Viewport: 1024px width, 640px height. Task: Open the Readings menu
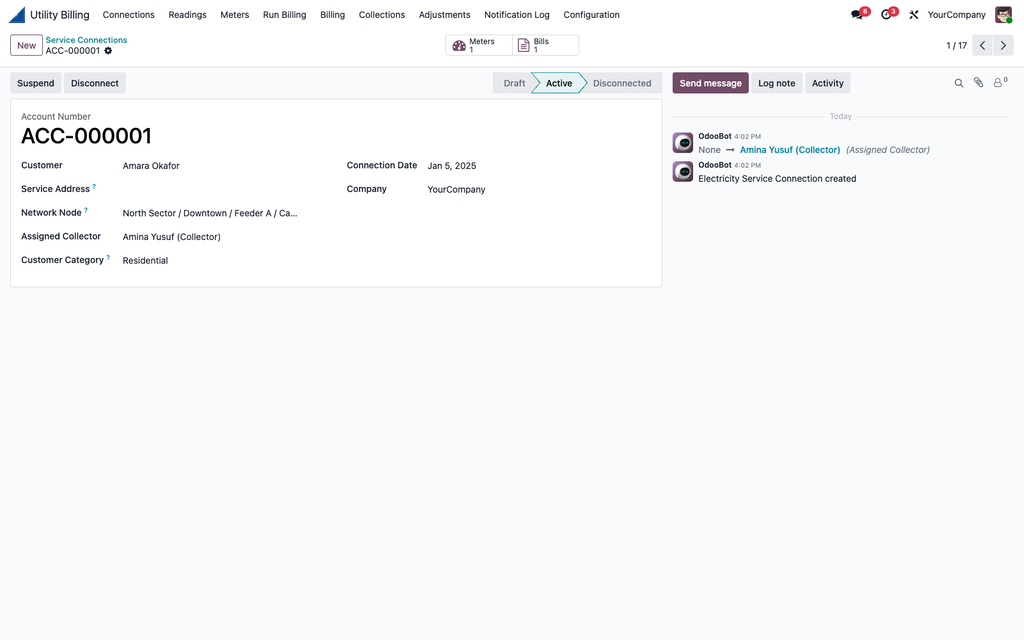[187, 14]
